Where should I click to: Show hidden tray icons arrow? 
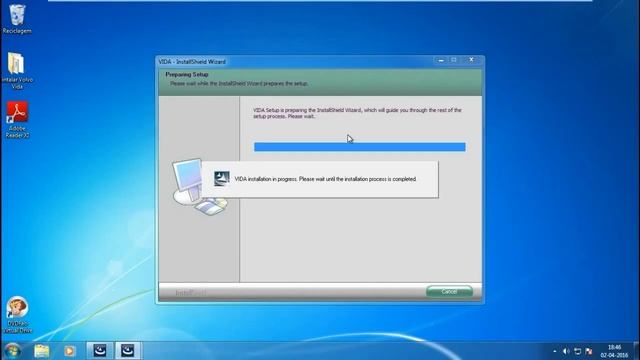point(554,351)
